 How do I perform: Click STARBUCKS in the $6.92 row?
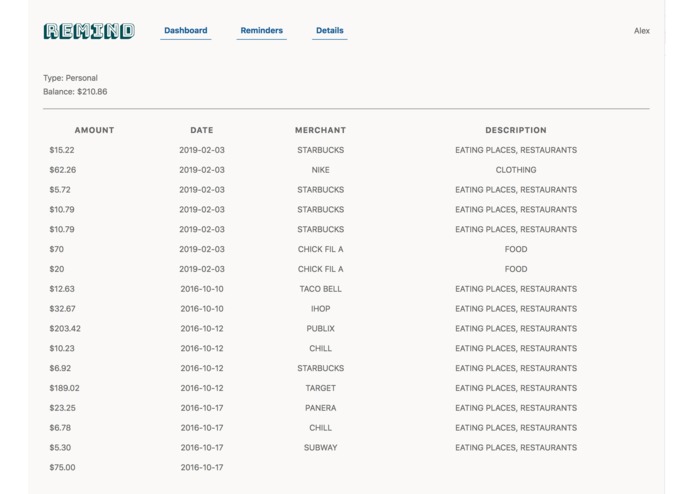[320, 369]
